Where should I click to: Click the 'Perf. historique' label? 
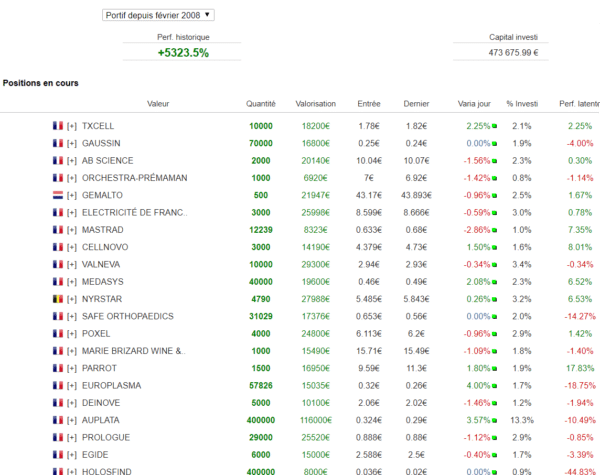[183, 37]
